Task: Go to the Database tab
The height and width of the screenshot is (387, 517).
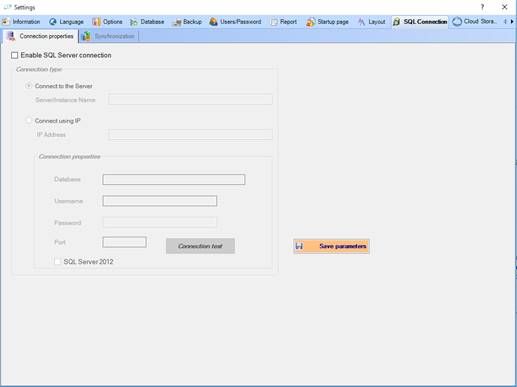Action: [x=147, y=22]
